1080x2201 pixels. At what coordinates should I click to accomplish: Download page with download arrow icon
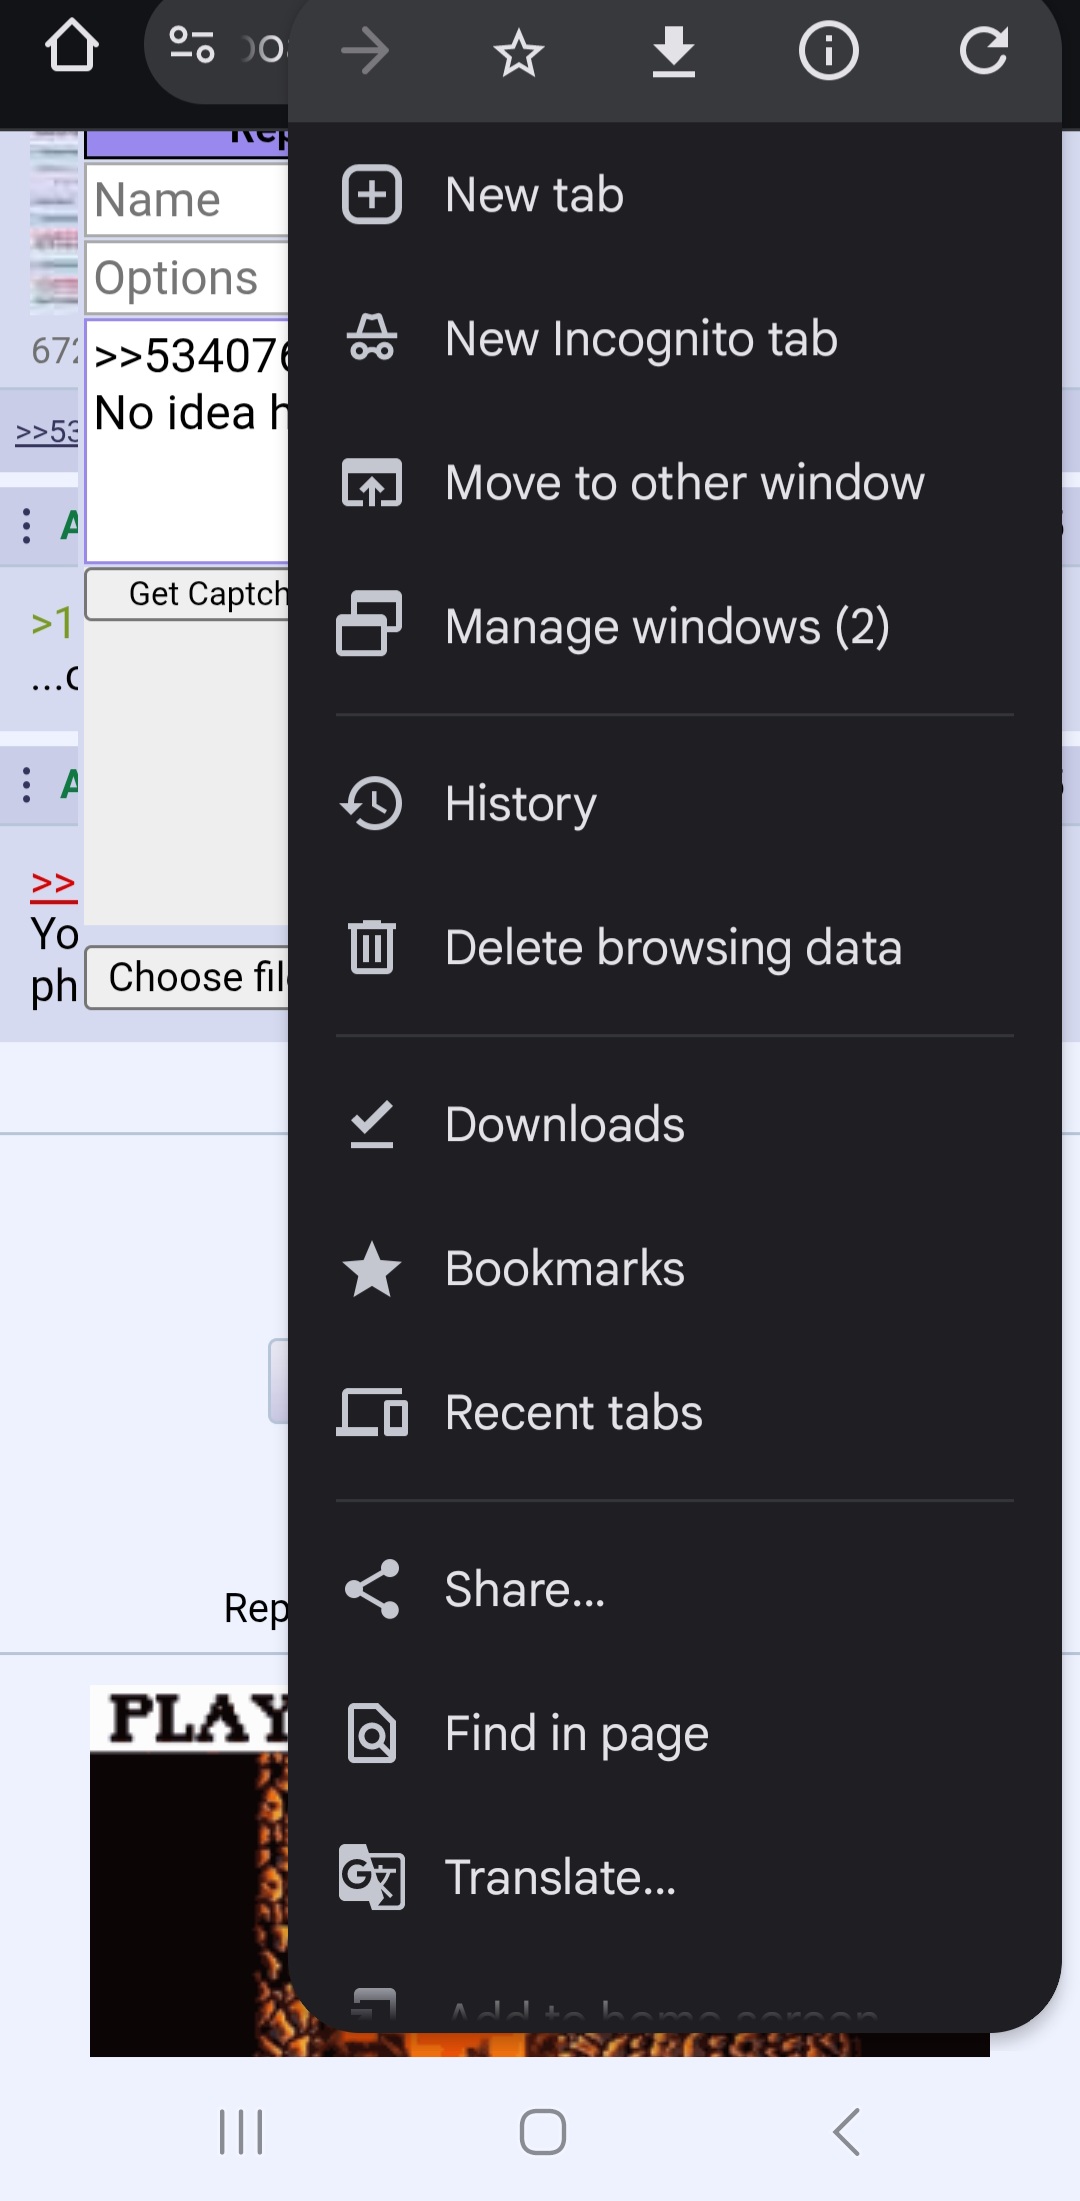tap(674, 52)
